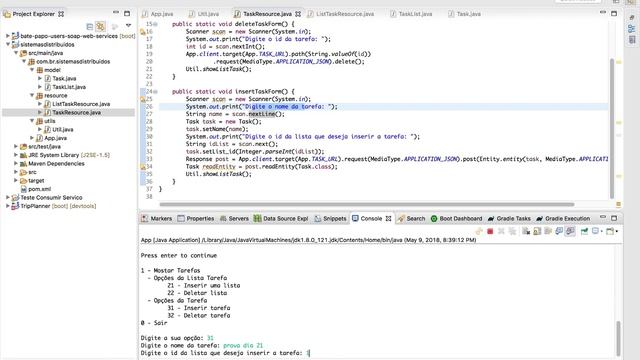This screenshot has height=360, width=640.
Task: Open Project Explorer view menu arrow
Action: [129, 26]
